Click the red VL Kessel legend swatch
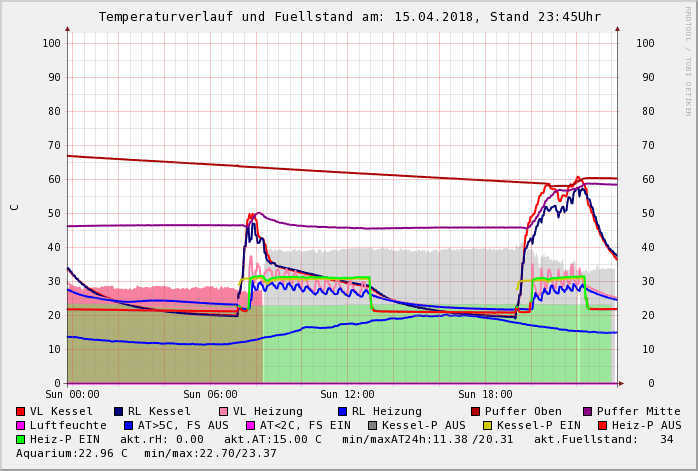The image size is (698, 471). [20, 411]
